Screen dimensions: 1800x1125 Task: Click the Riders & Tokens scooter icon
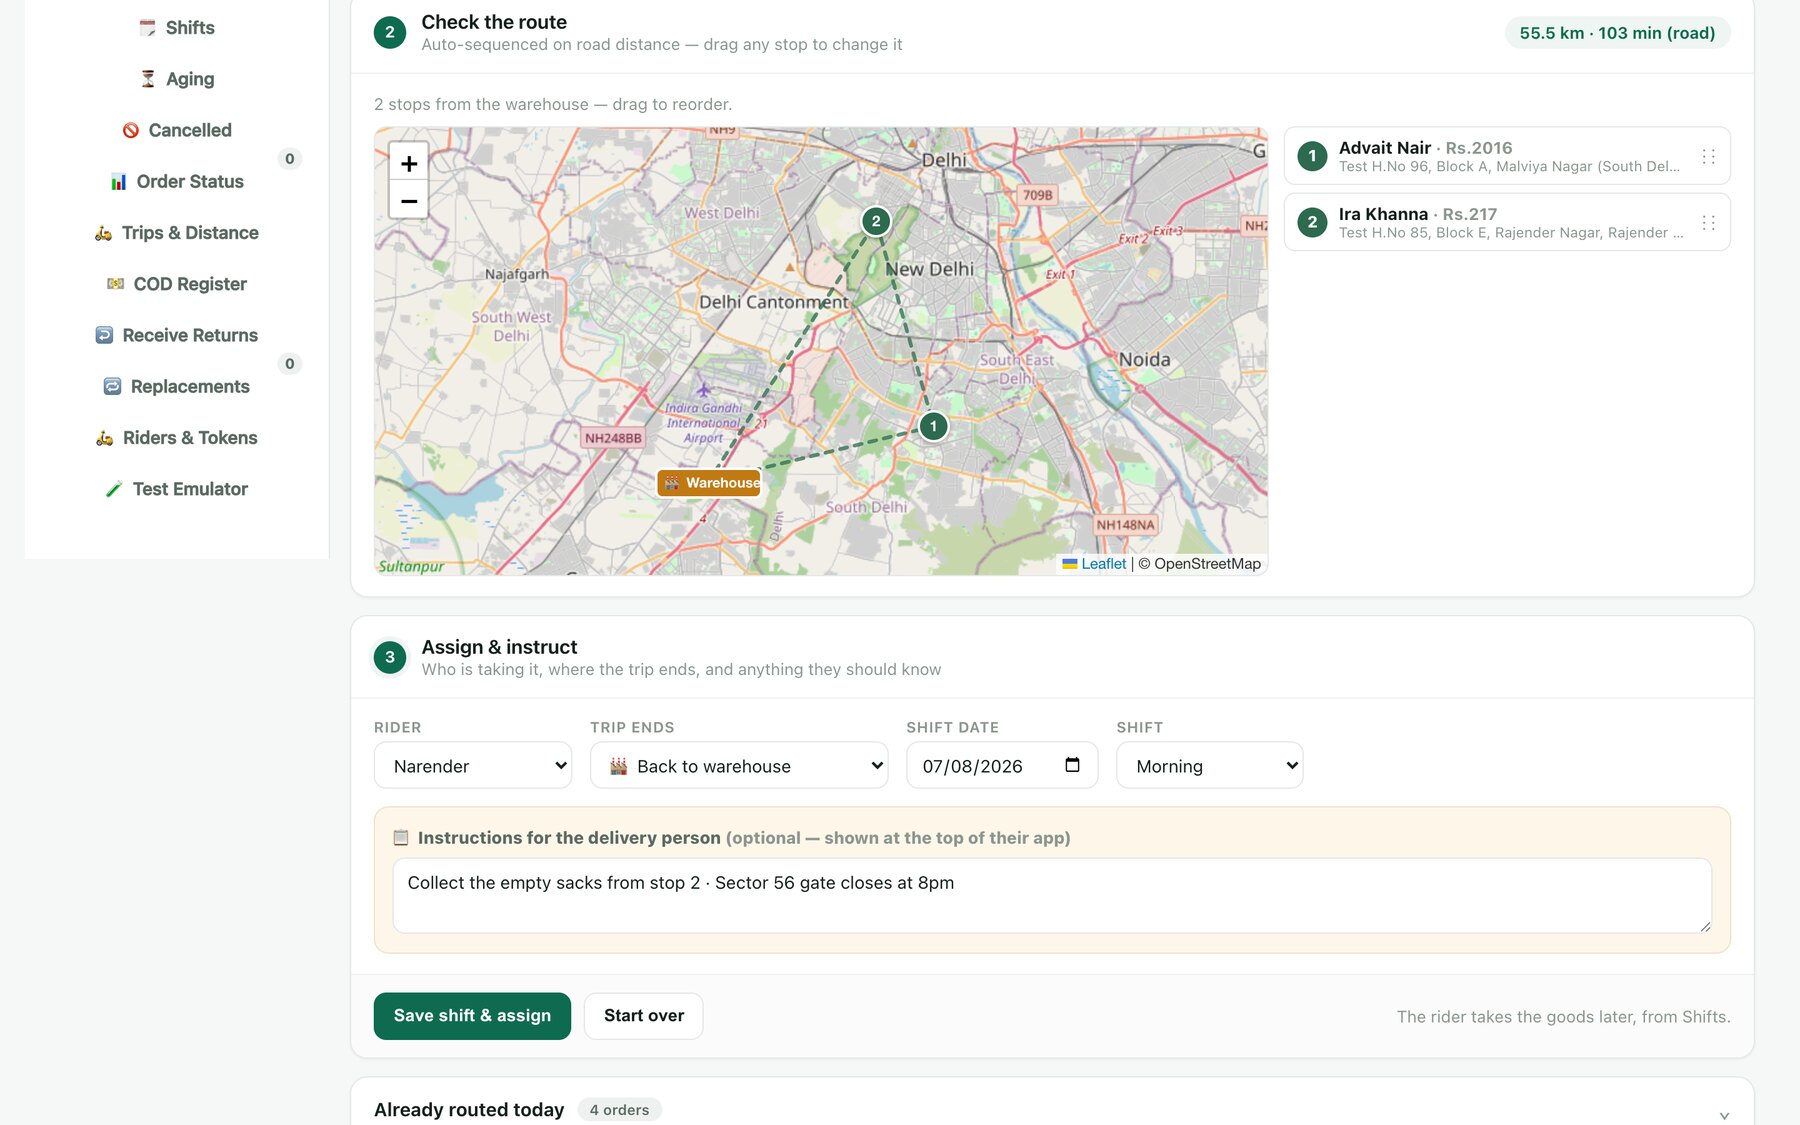click(104, 438)
